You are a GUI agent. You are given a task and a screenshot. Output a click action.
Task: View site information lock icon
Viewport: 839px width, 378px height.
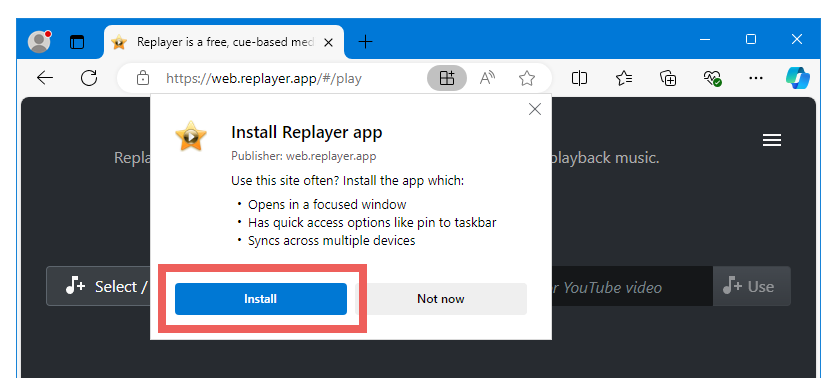click(142, 78)
